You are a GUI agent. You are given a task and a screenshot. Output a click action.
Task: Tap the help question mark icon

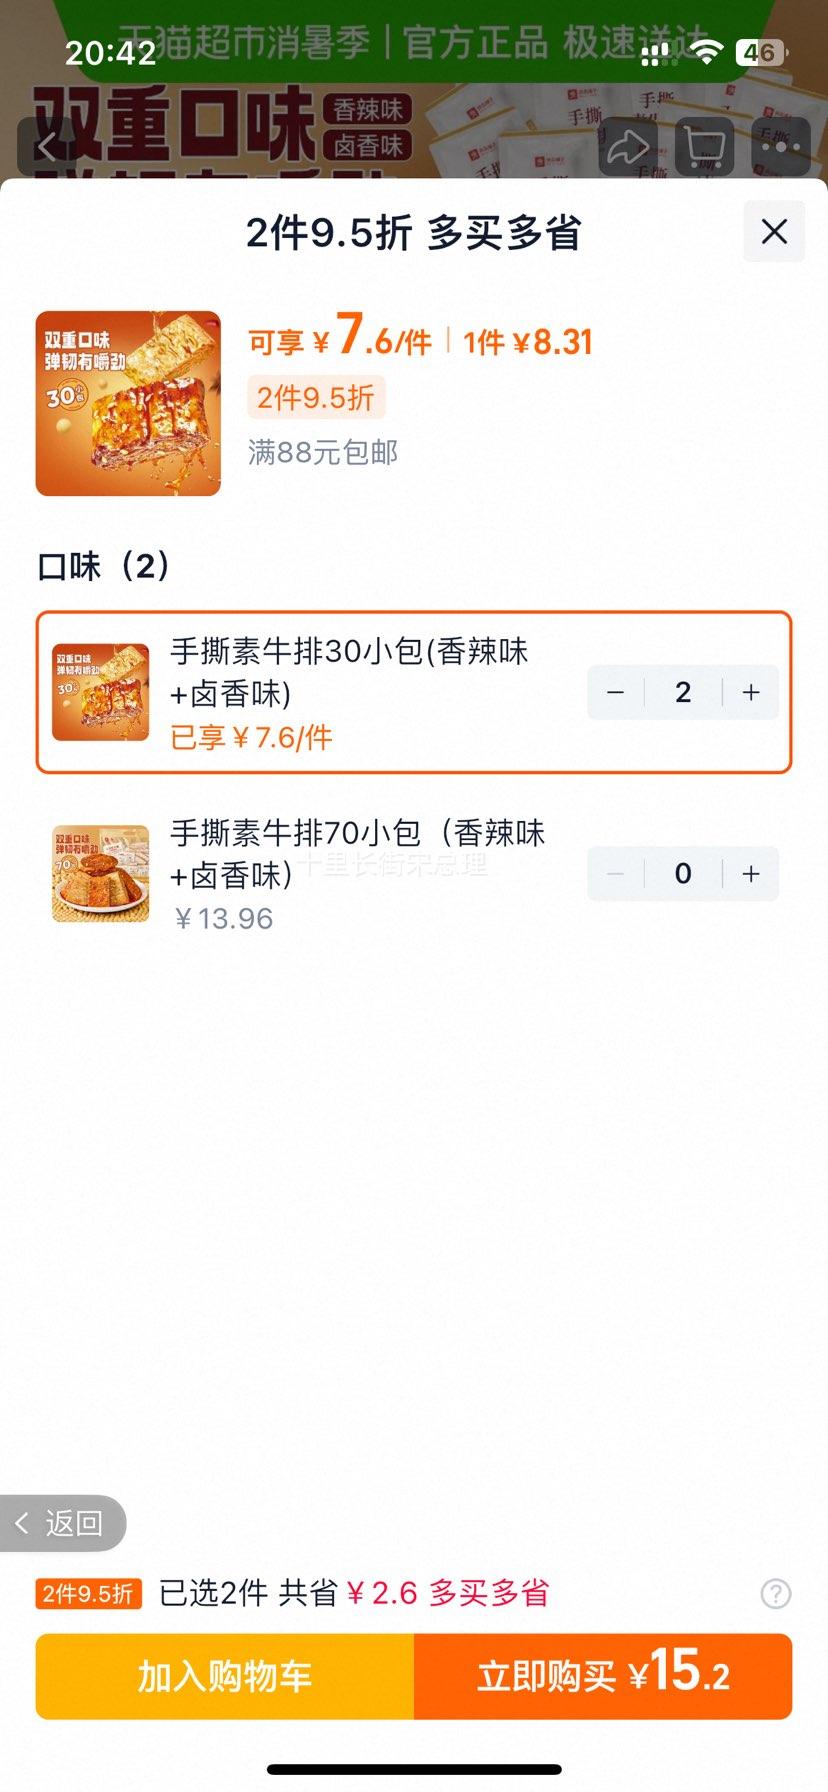click(x=775, y=1593)
